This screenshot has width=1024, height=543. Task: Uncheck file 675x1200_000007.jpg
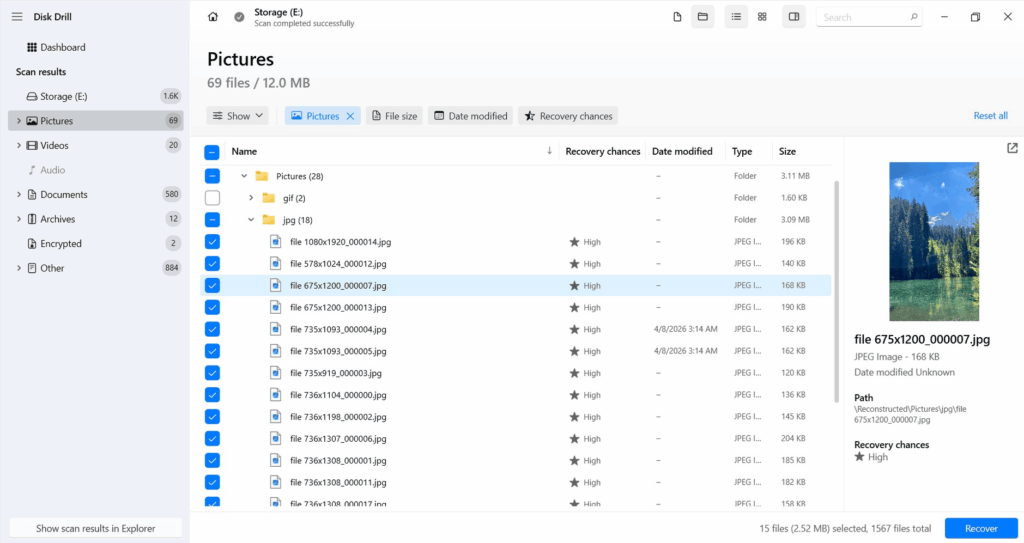click(x=212, y=286)
